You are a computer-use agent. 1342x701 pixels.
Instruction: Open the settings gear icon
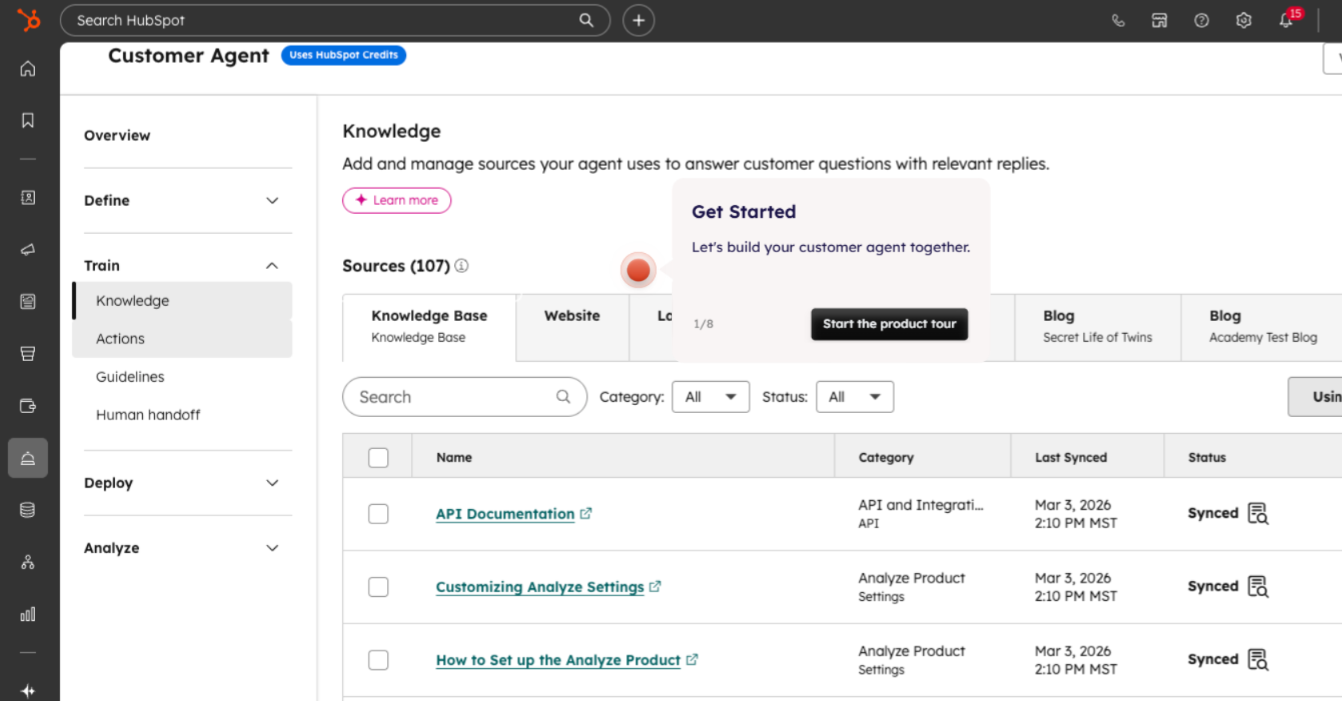[1244, 20]
